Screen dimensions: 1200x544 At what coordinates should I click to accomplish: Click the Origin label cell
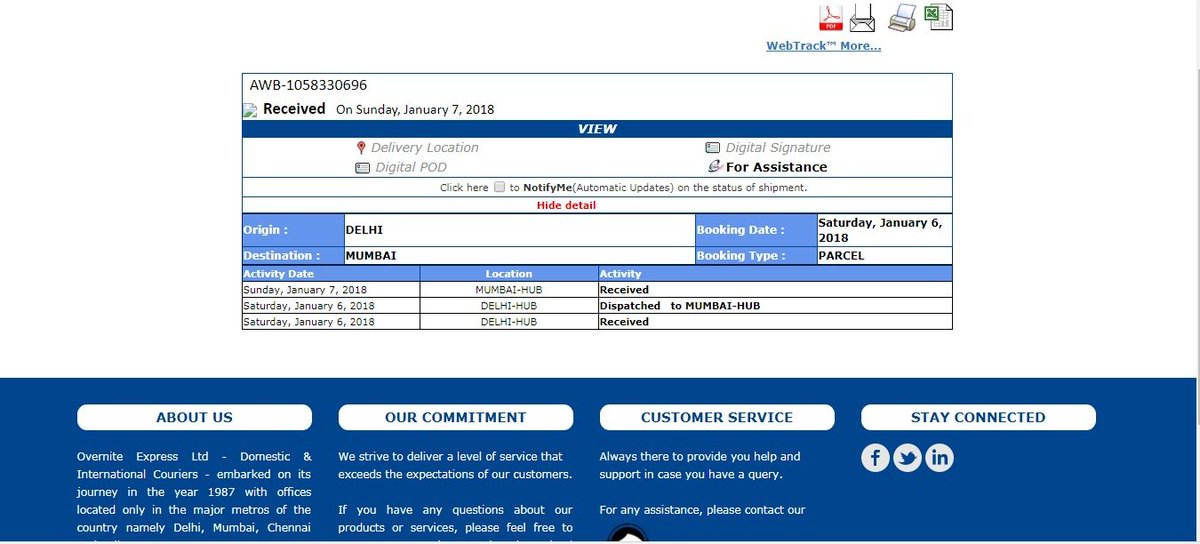click(x=293, y=230)
